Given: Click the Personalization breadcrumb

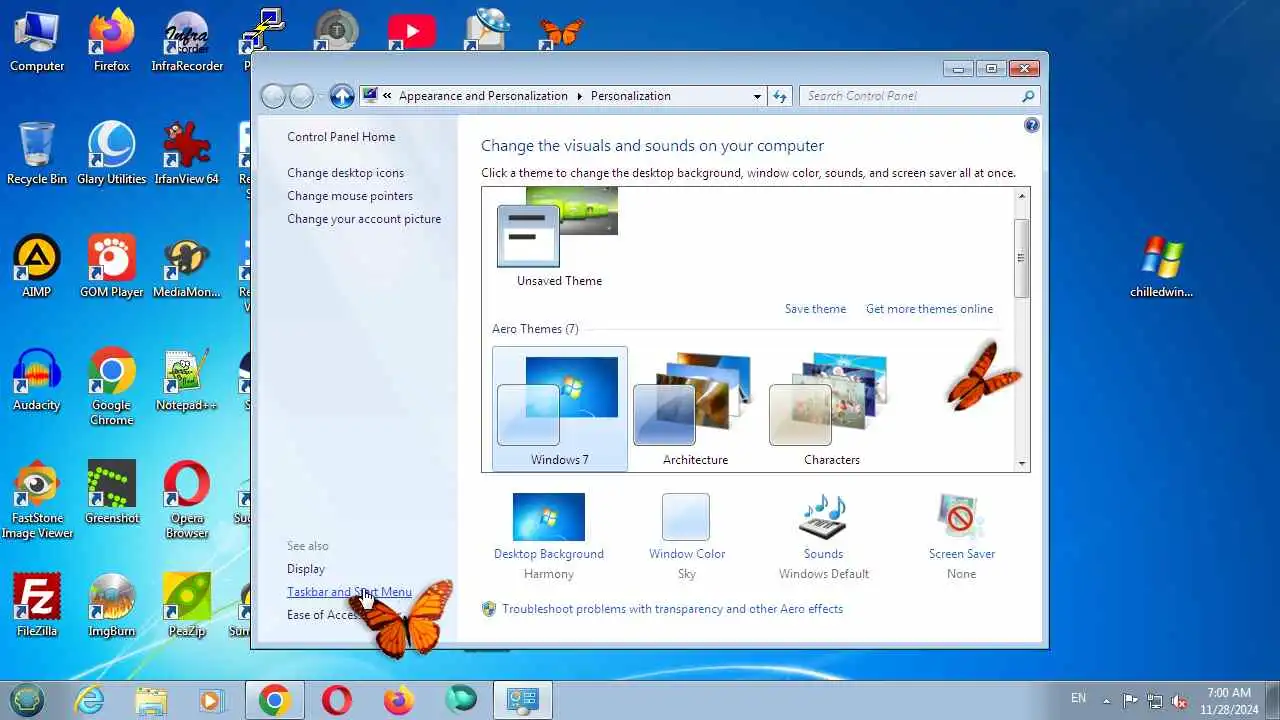Looking at the screenshot, I should click(631, 96).
